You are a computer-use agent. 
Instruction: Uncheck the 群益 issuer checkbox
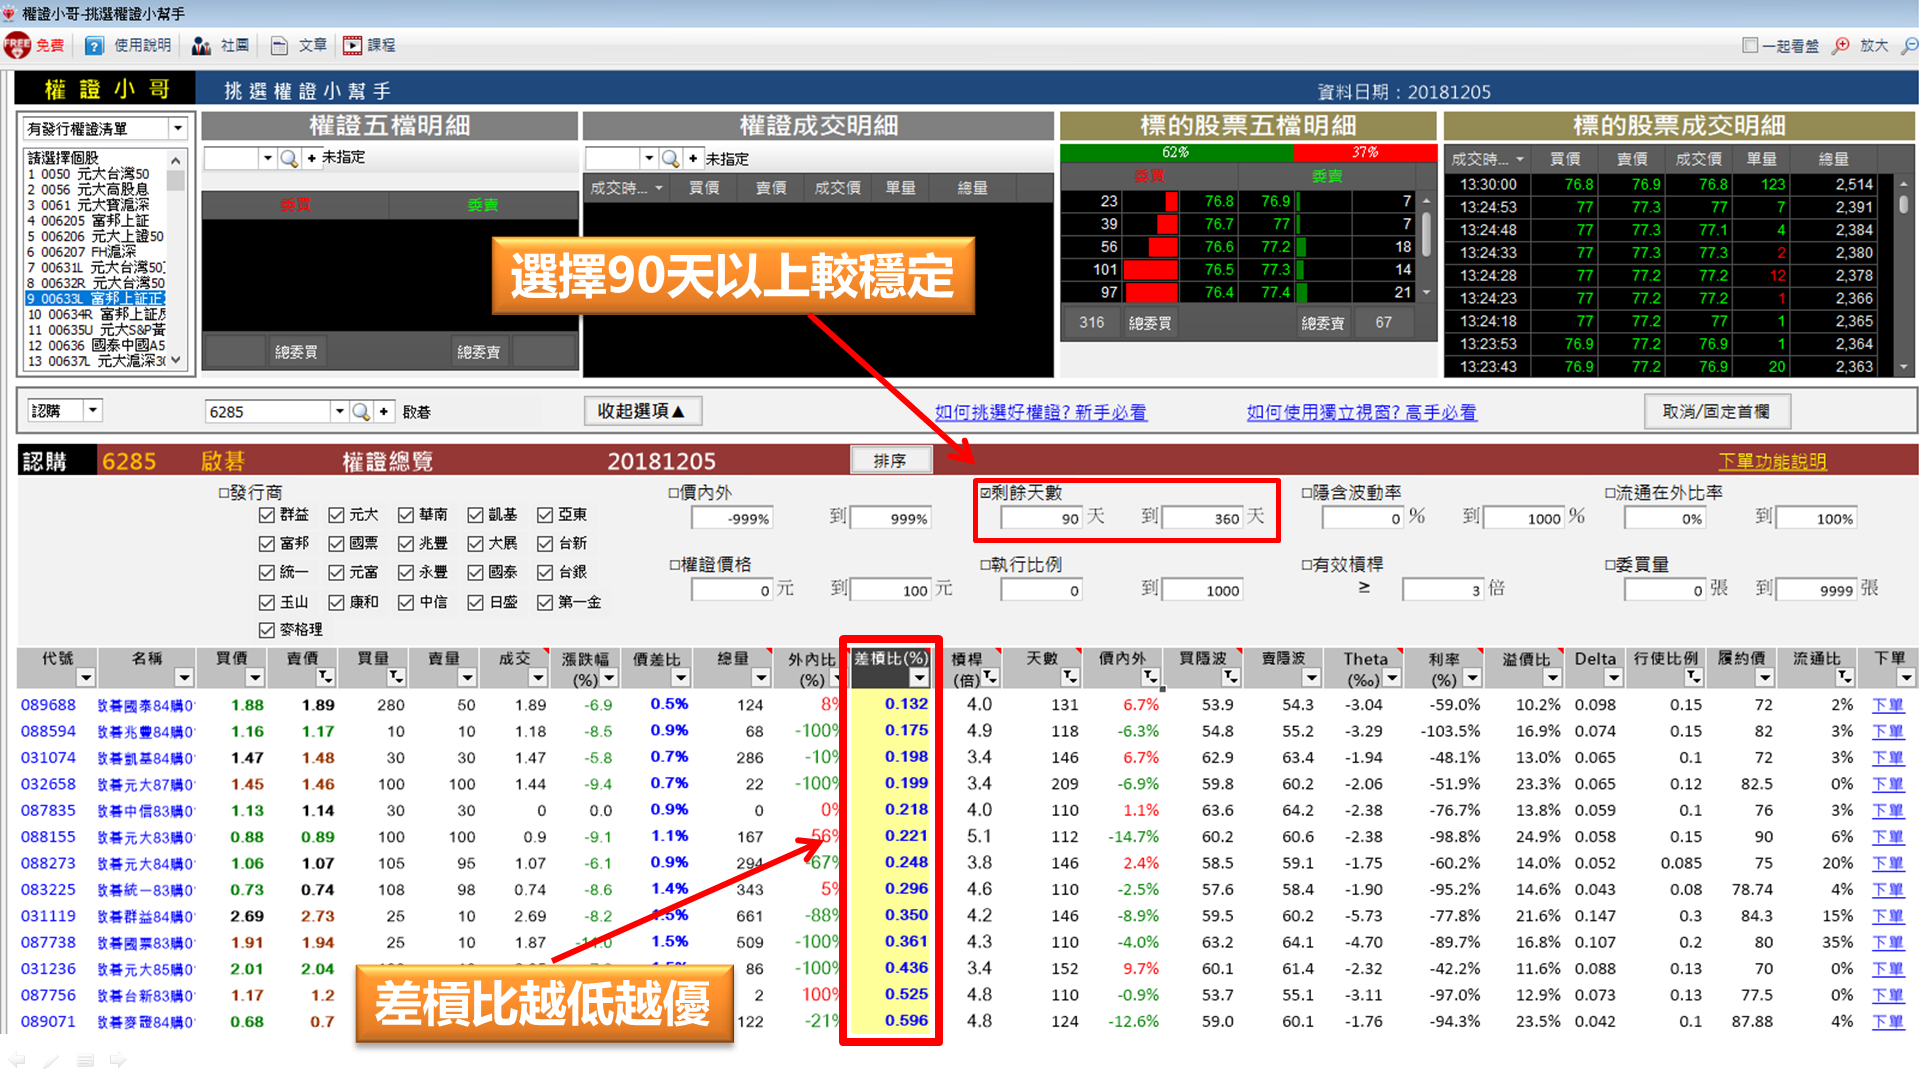[265, 515]
